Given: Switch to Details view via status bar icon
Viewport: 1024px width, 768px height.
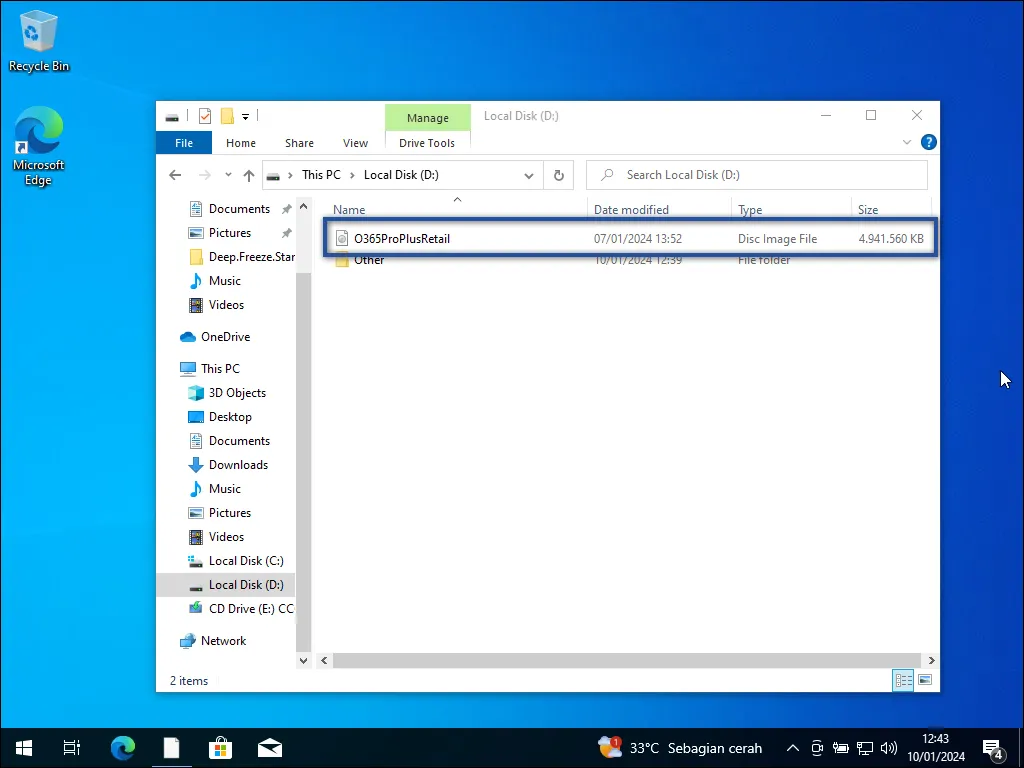Looking at the screenshot, I should click(903, 680).
